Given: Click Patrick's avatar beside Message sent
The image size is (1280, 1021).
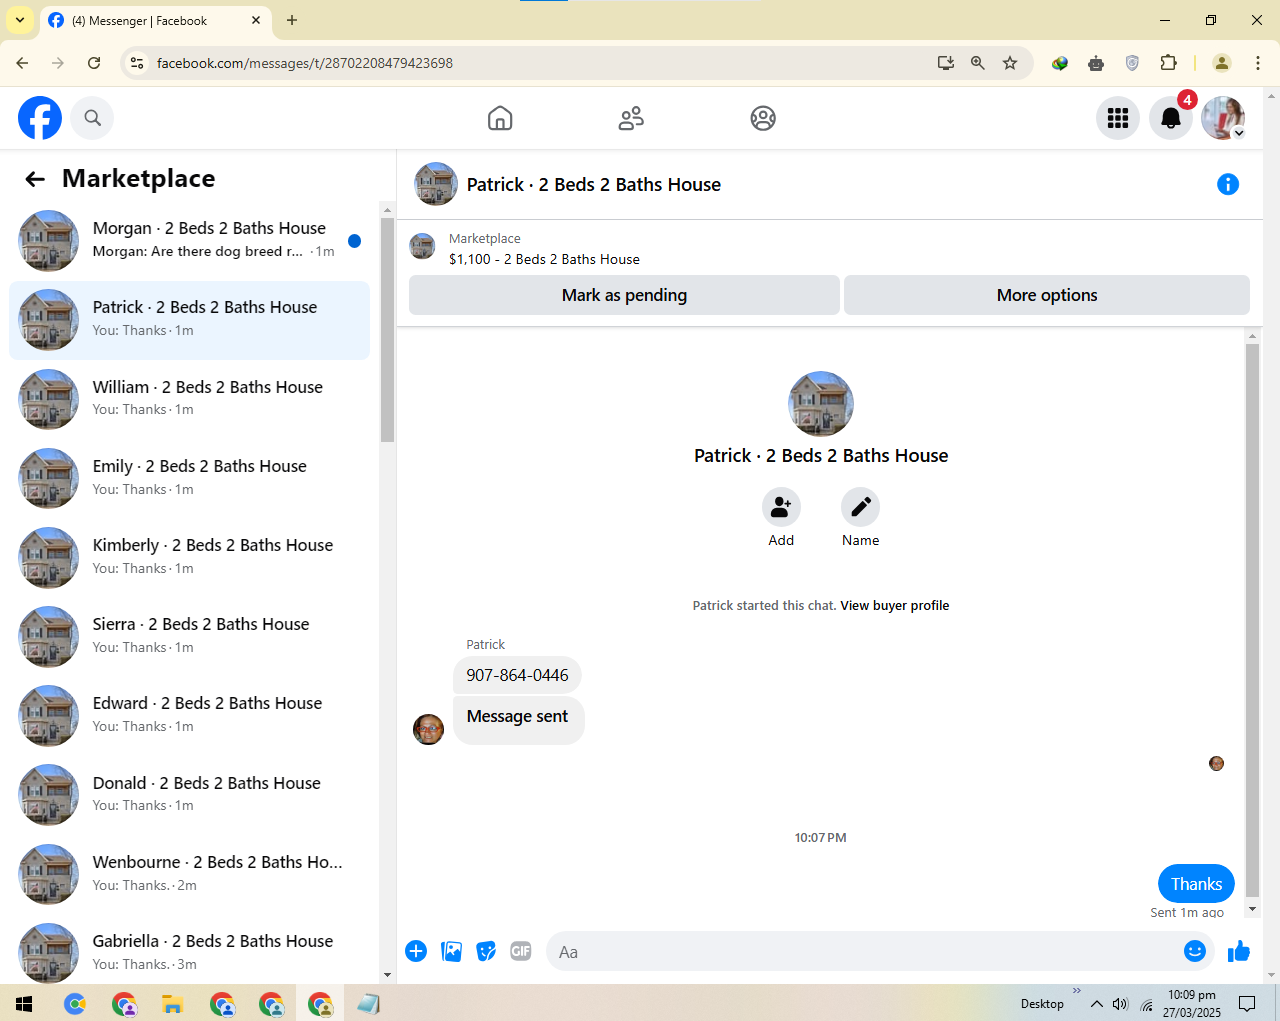Looking at the screenshot, I should [428, 729].
